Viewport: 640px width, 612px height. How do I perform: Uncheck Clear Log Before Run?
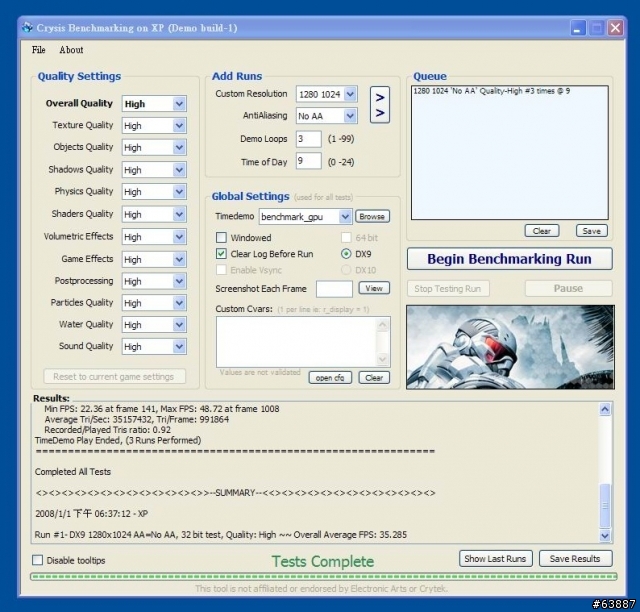click(221, 254)
